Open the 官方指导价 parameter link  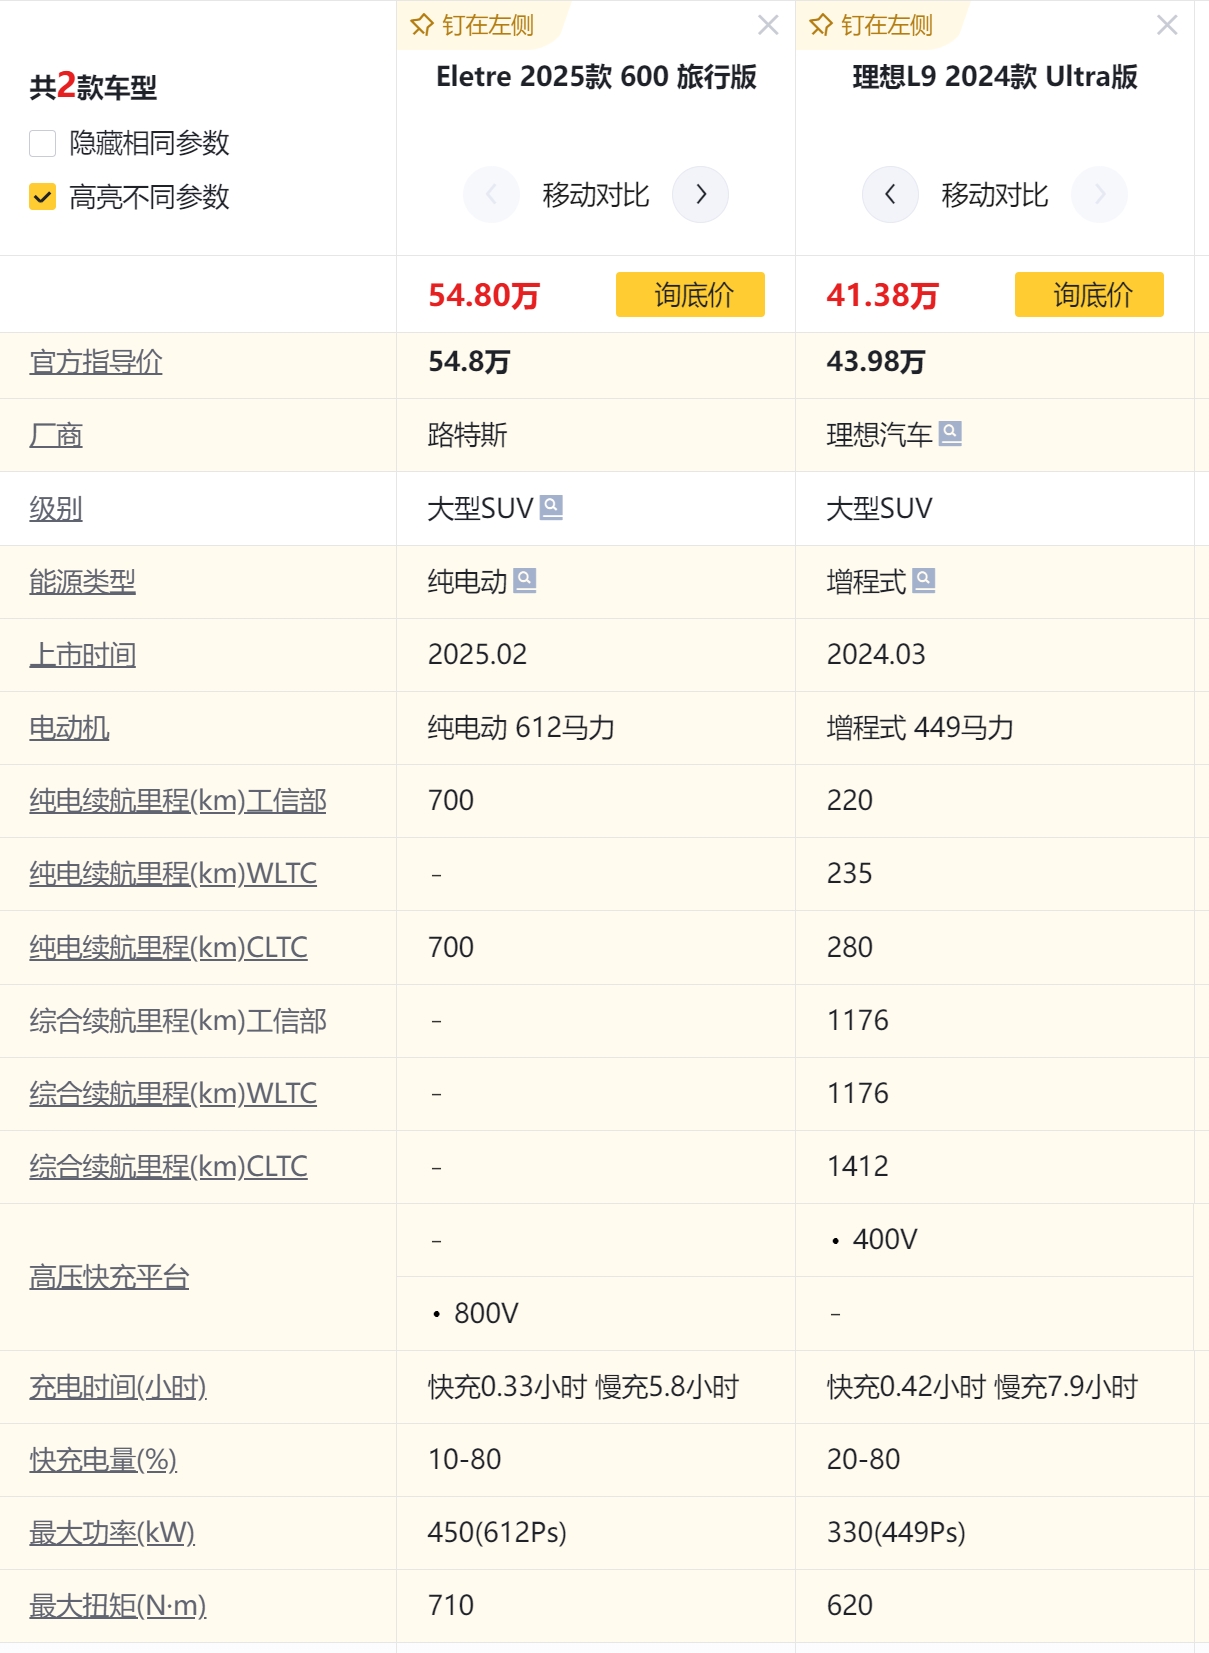[x=96, y=362]
